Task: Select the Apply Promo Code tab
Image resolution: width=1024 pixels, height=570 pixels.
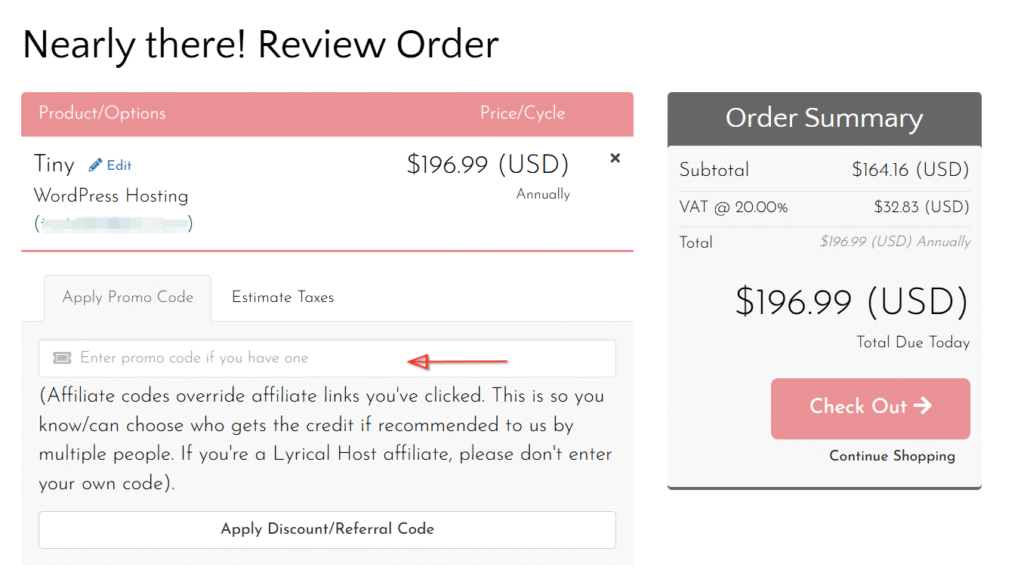Action: point(128,297)
